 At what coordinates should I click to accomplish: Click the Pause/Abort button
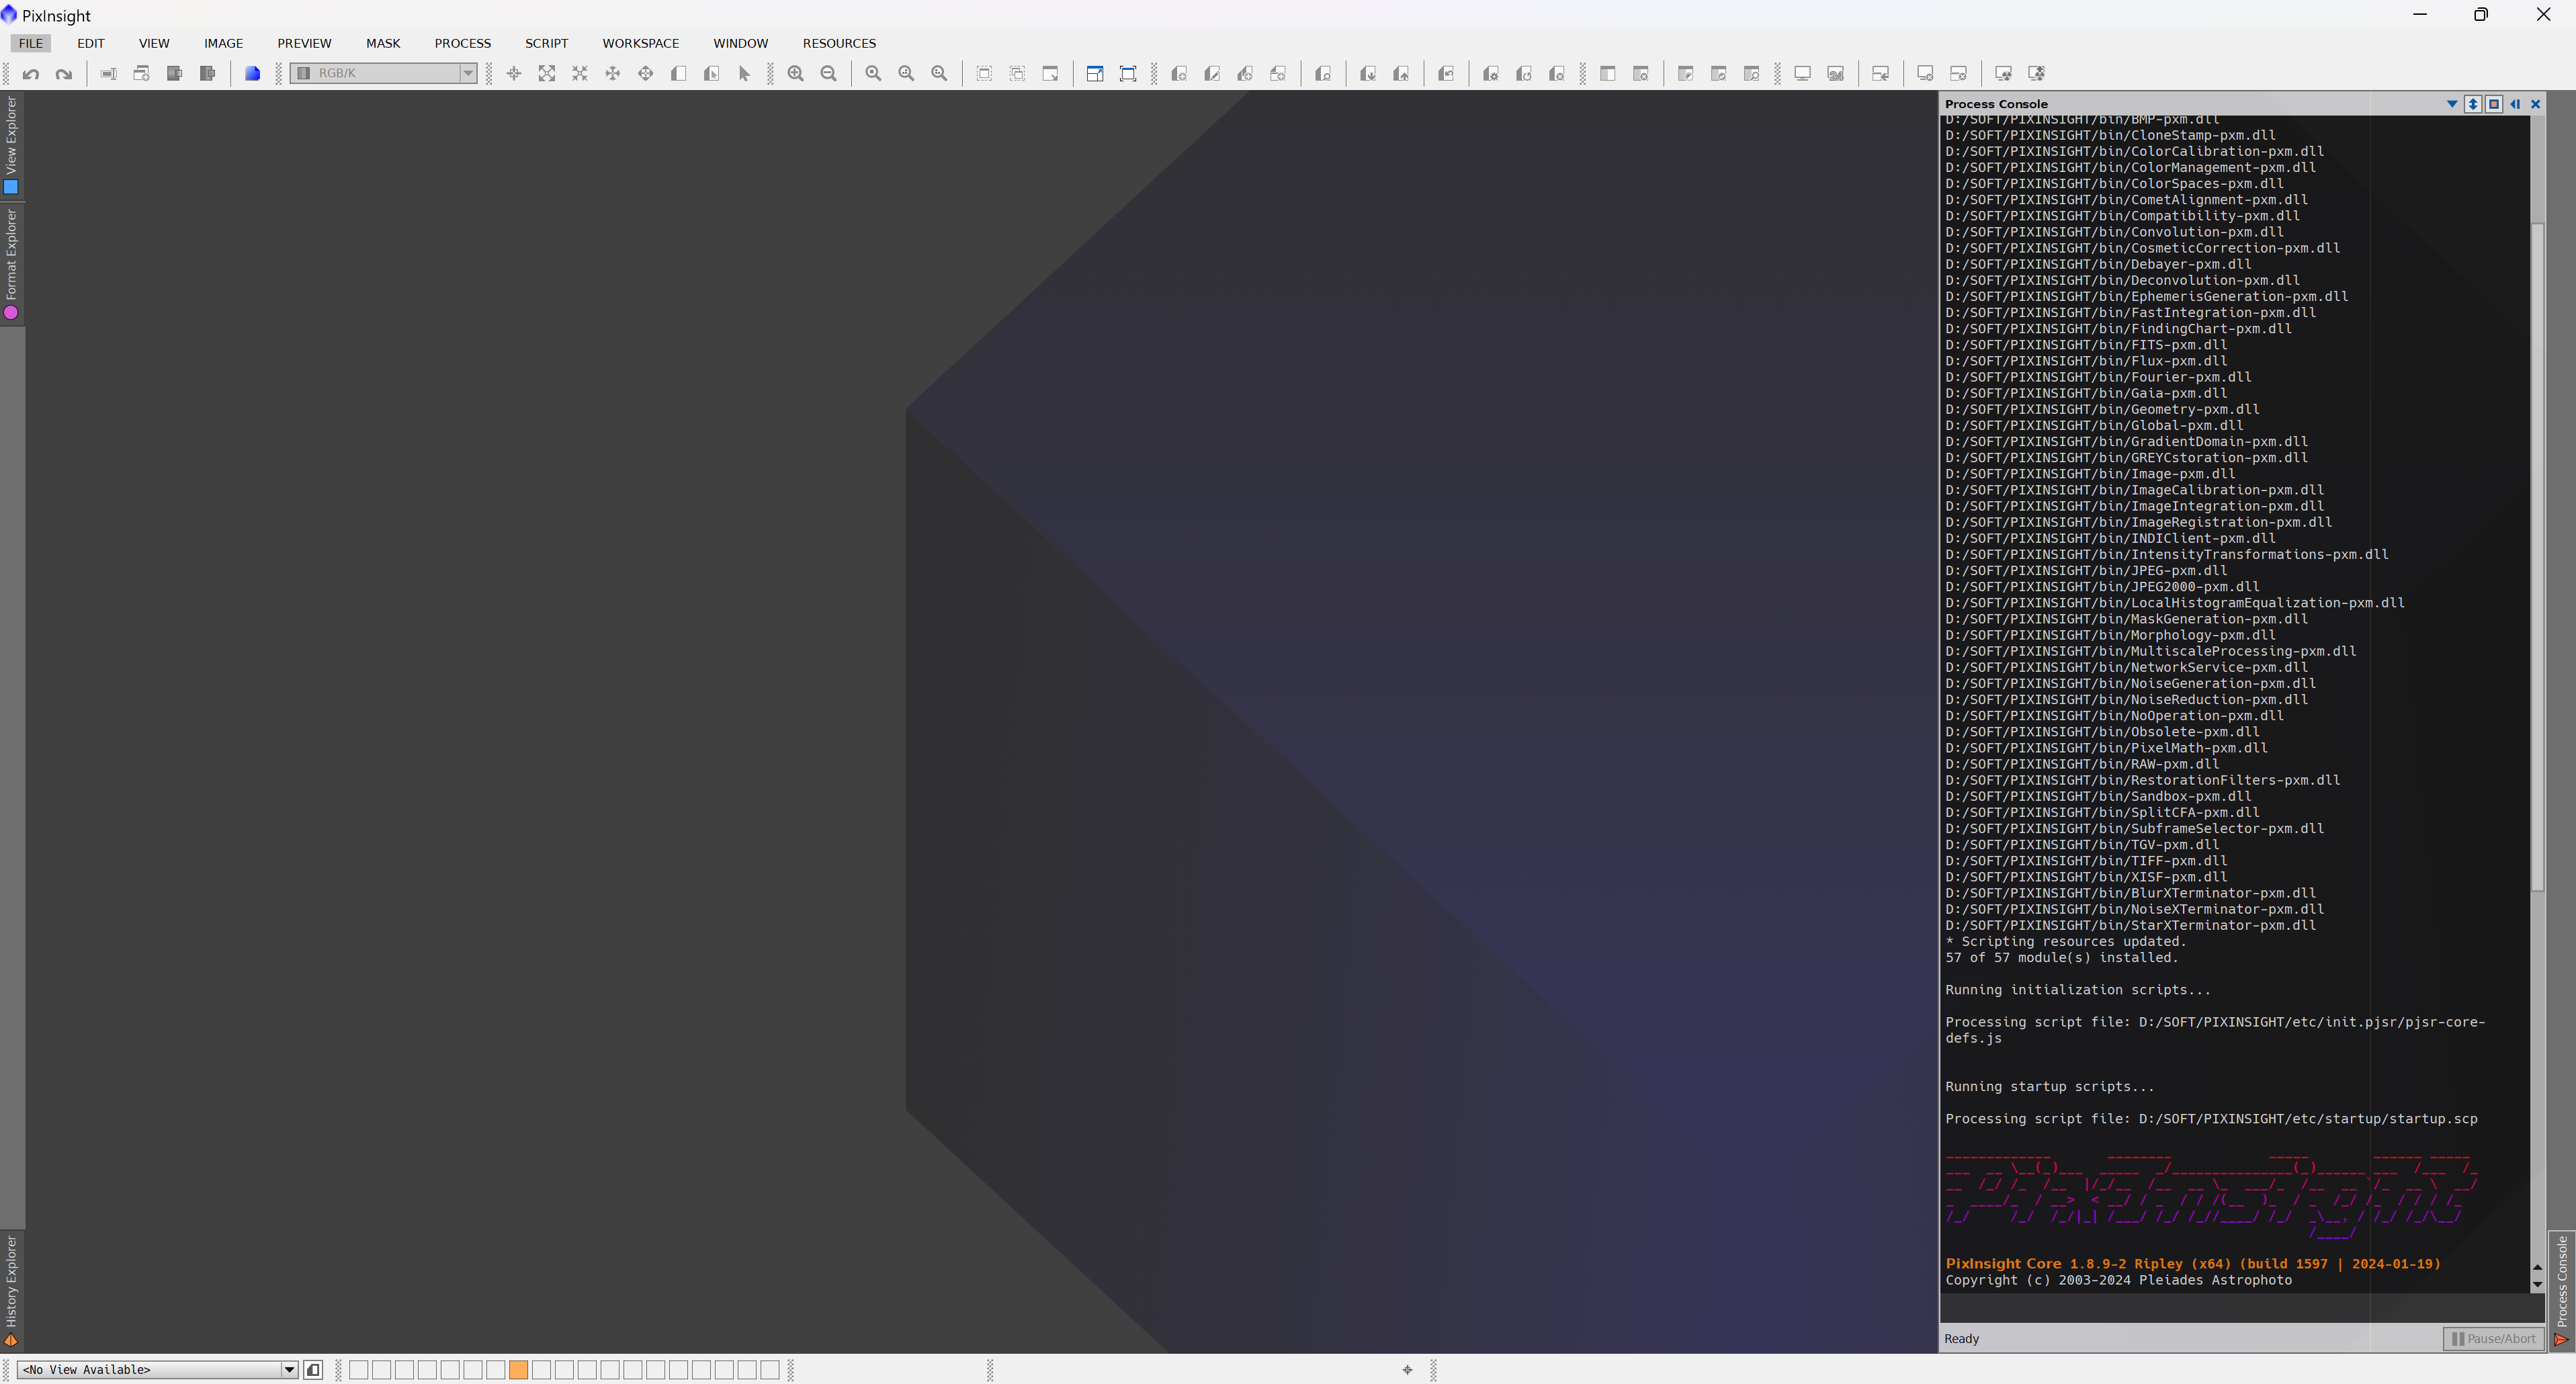[2493, 1338]
